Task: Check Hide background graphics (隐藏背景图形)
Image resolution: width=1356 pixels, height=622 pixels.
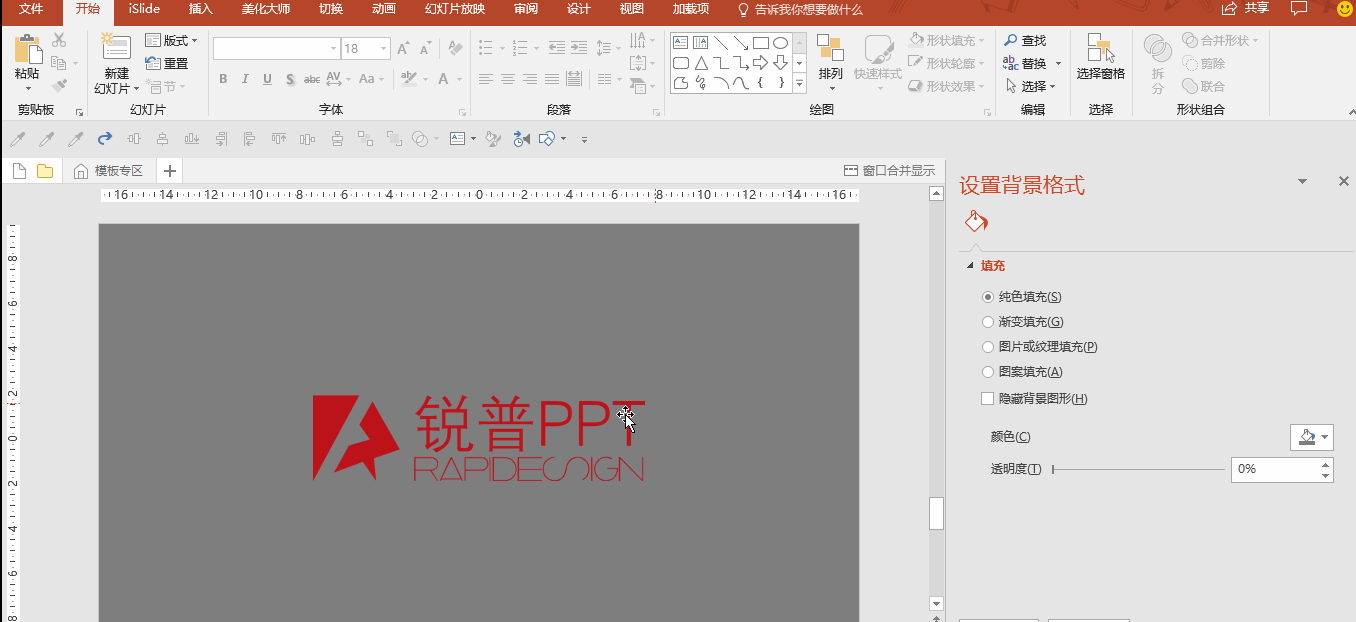Action: tap(988, 399)
